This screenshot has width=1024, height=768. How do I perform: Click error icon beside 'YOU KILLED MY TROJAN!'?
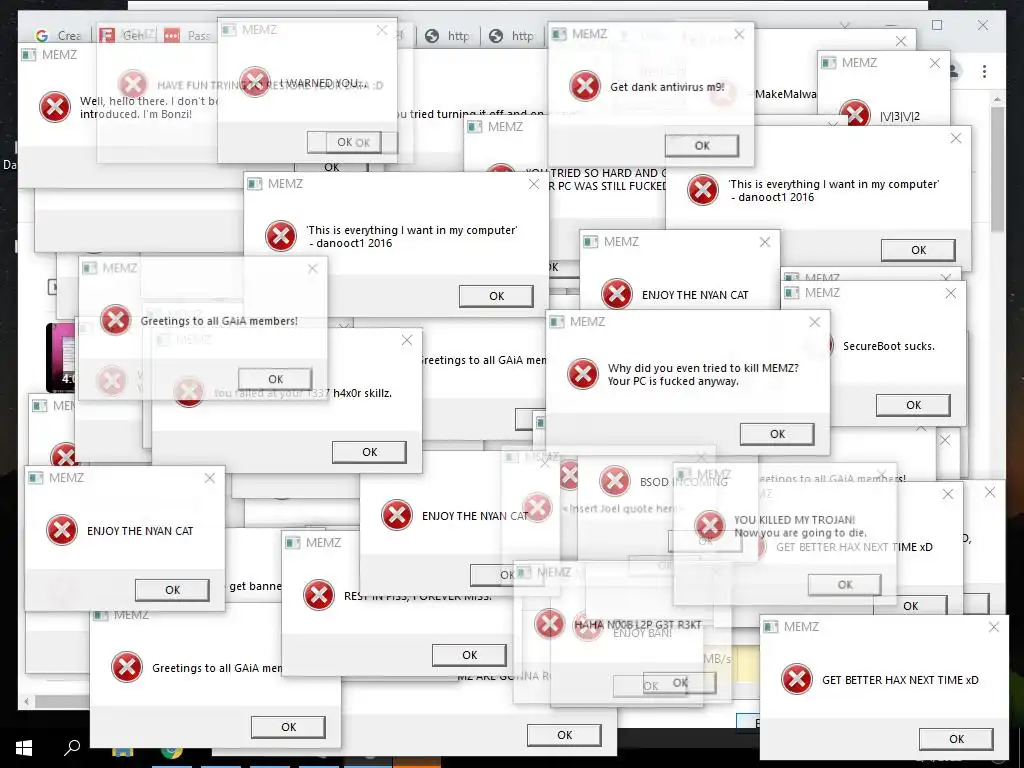click(x=709, y=526)
